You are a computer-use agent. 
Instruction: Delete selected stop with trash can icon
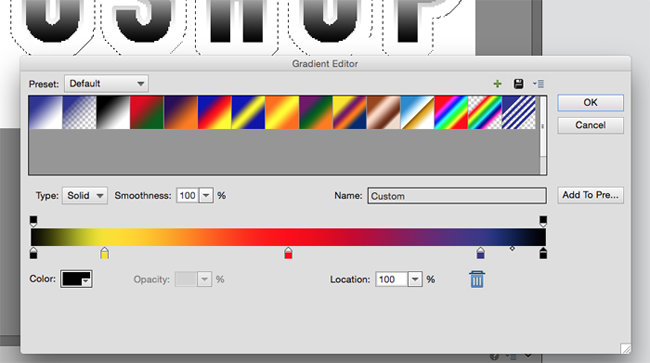pyautogui.click(x=477, y=279)
